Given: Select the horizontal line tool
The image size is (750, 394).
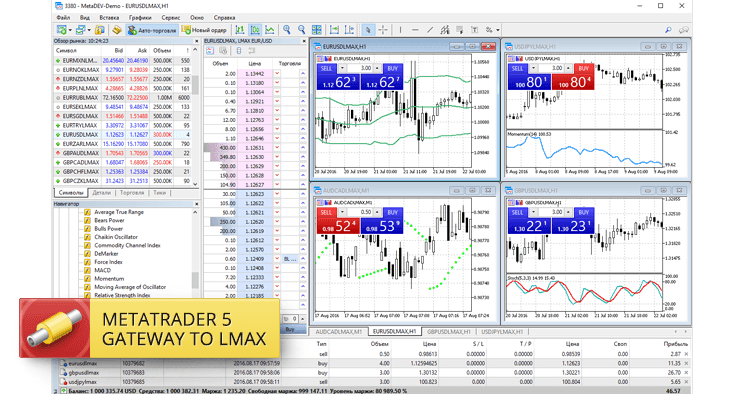Looking at the screenshot, I should tap(415, 30).
